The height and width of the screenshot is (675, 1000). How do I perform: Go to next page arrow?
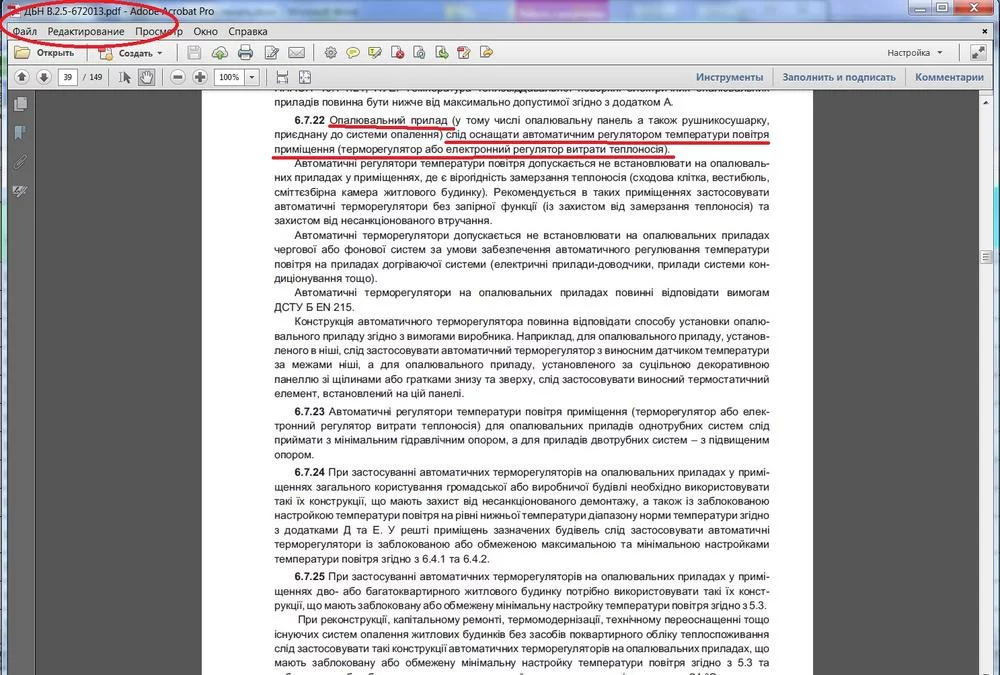tap(43, 77)
